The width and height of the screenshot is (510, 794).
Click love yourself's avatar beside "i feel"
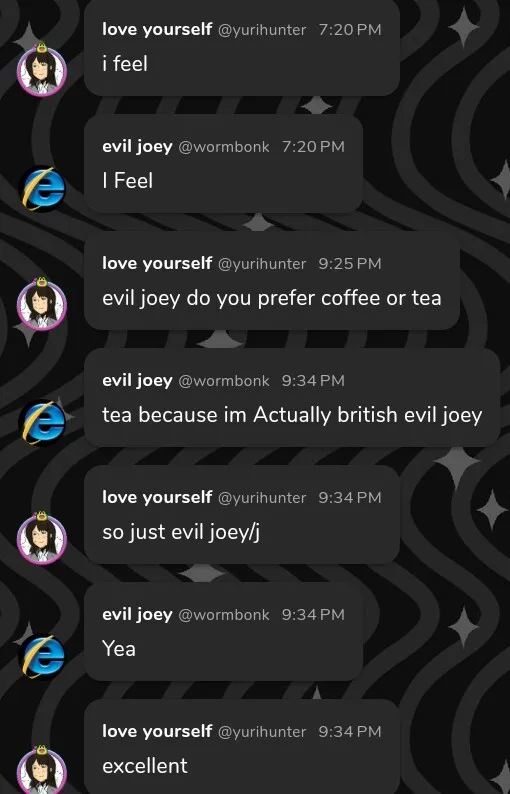click(42, 70)
